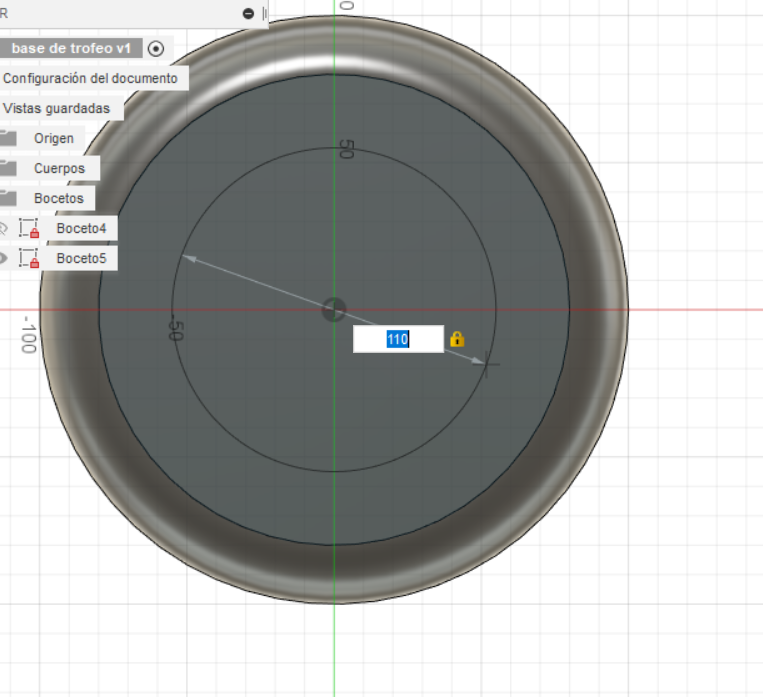Select the Bocetos tree label
Image resolution: width=763 pixels, height=697 pixels.
[x=59, y=198]
